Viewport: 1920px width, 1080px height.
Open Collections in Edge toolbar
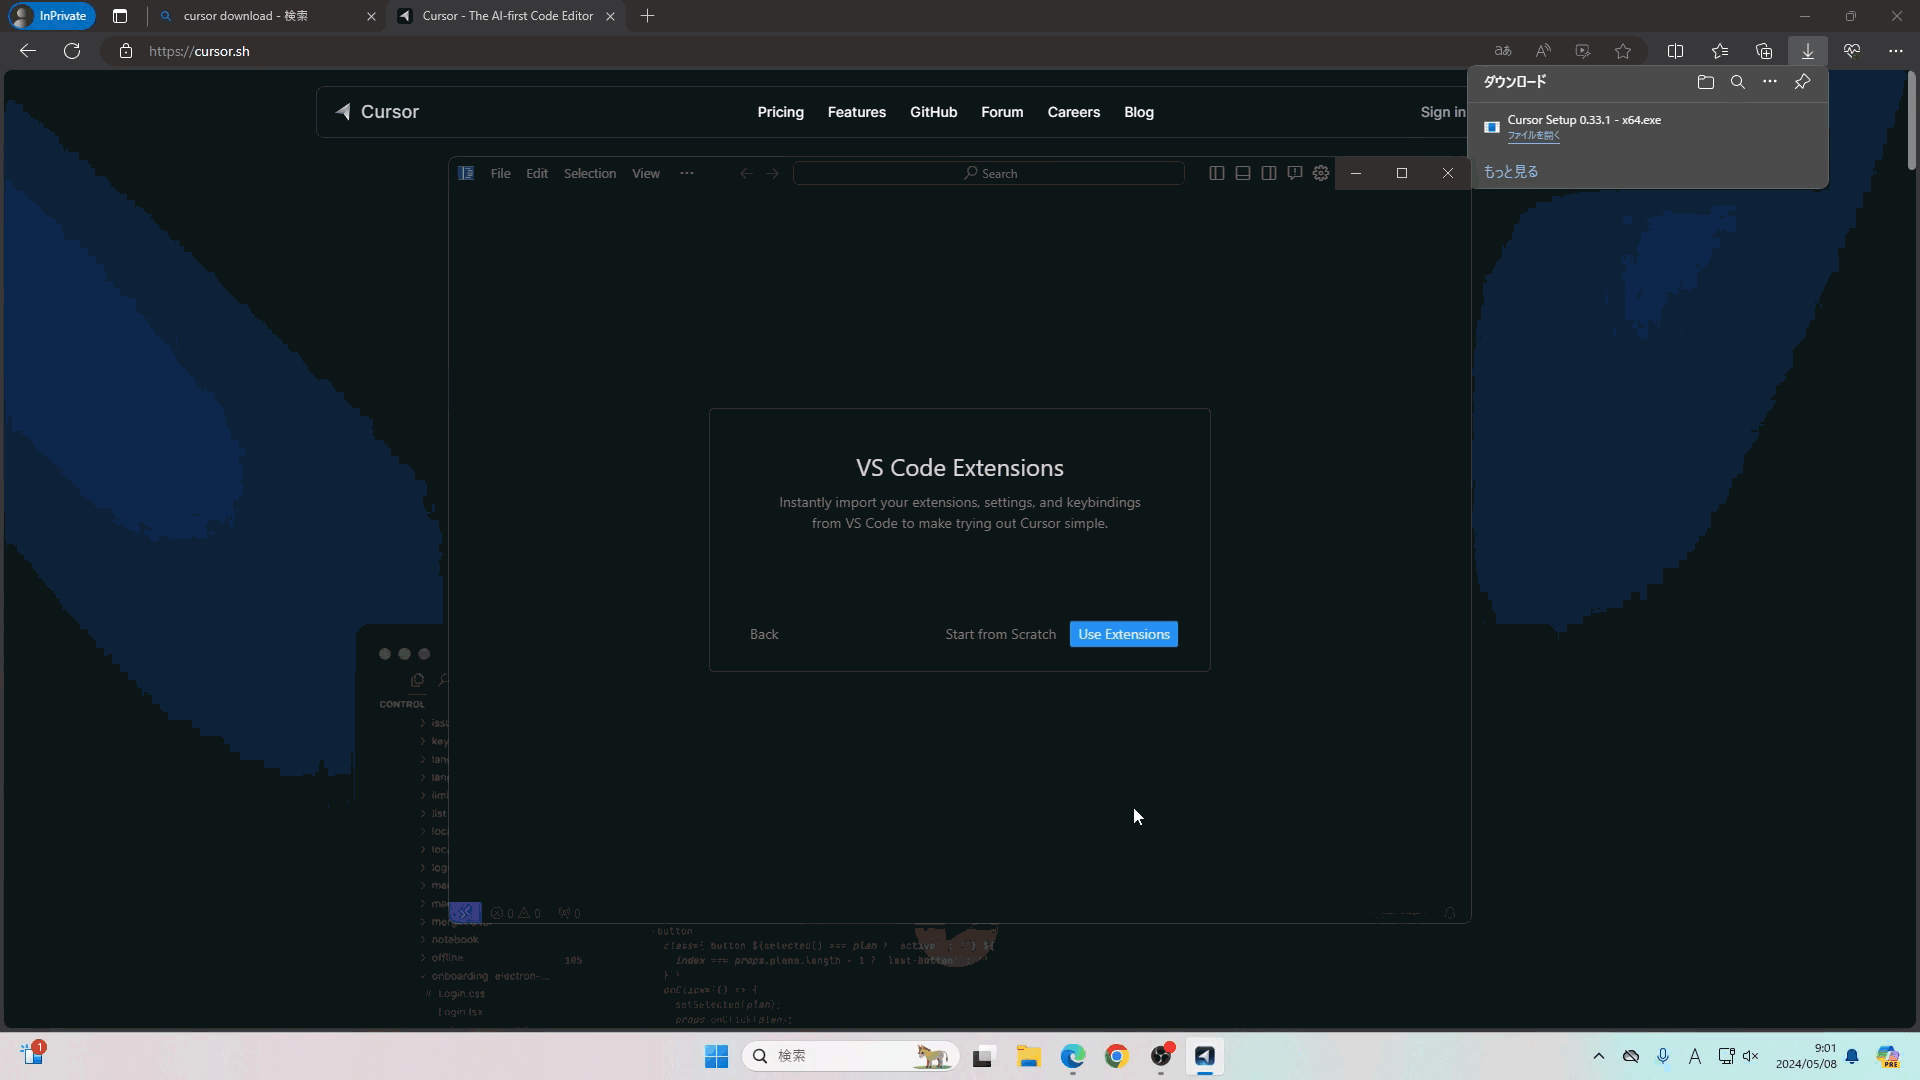pyautogui.click(x=1763, y=51)
